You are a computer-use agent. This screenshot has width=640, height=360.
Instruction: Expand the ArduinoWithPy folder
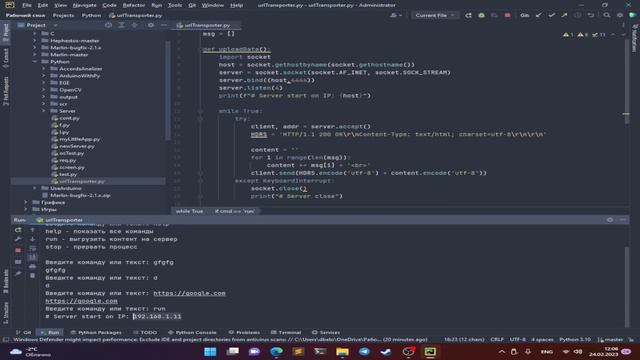pos(44,76)
